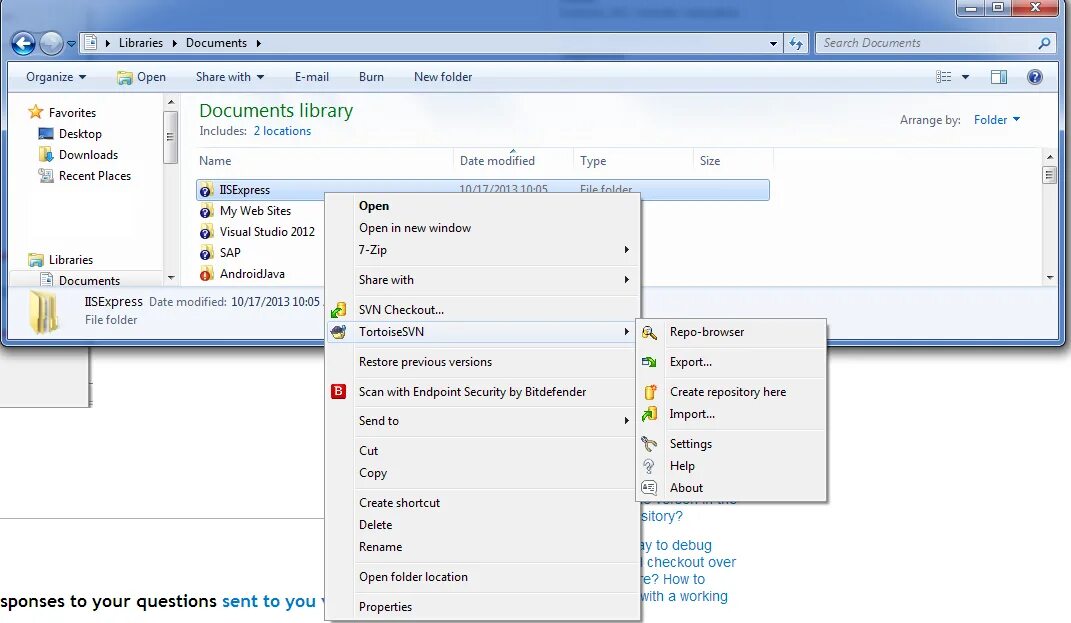Choose Cut from the context menu

click(x=482, y=451)
